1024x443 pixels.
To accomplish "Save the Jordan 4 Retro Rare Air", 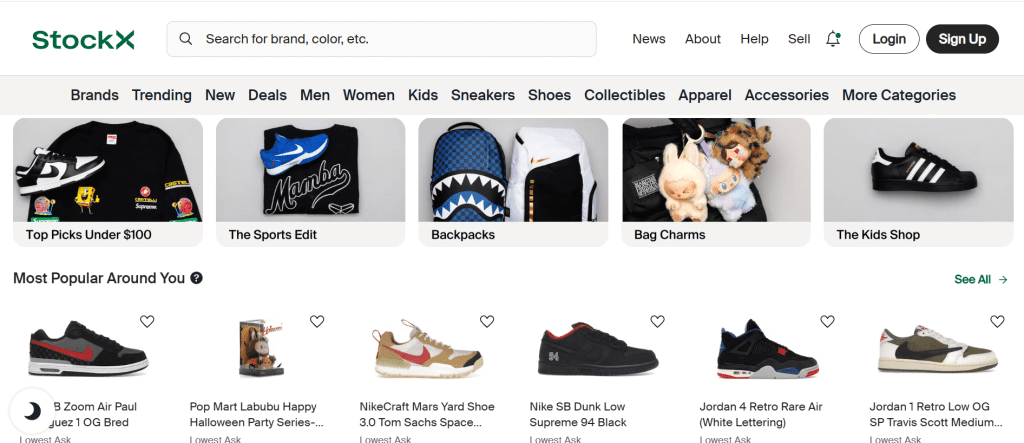I will click(x=827, y=321).
